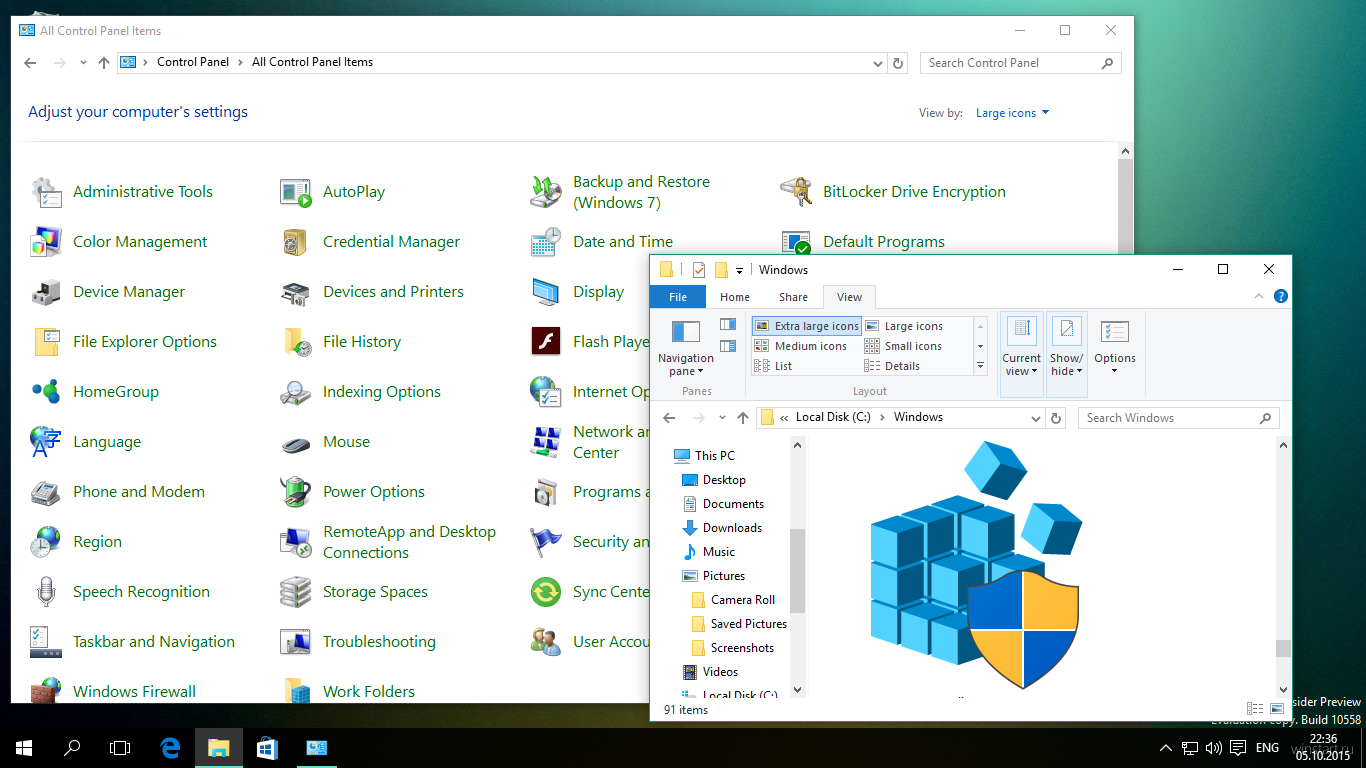The height and width of the screenshot is (768, 1366).
Task: Click the Backup and Restore icon
Action: (546, 192)
